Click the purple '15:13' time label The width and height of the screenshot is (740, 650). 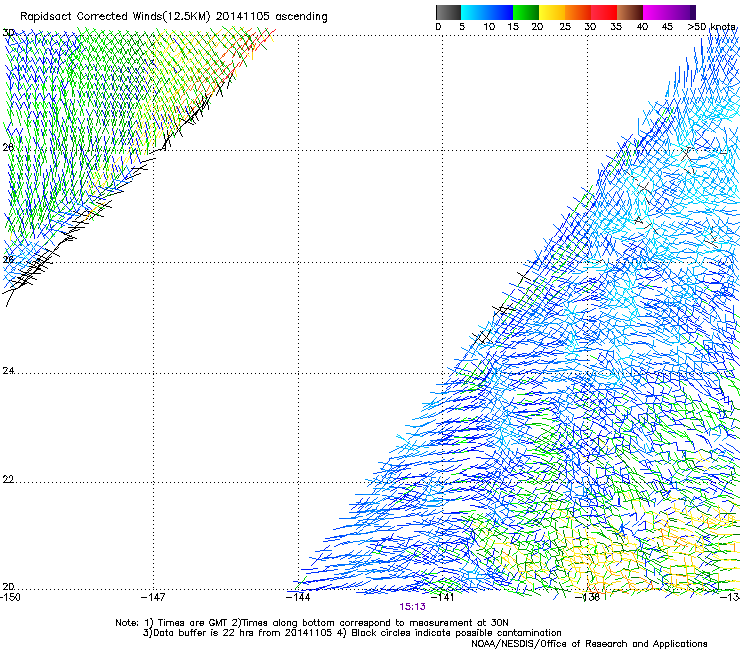click(412, 607)
